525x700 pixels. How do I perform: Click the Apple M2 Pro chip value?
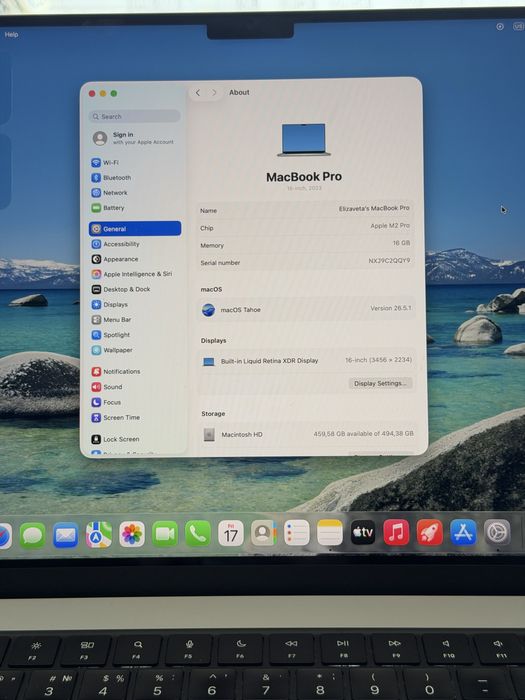click(390, 226)
